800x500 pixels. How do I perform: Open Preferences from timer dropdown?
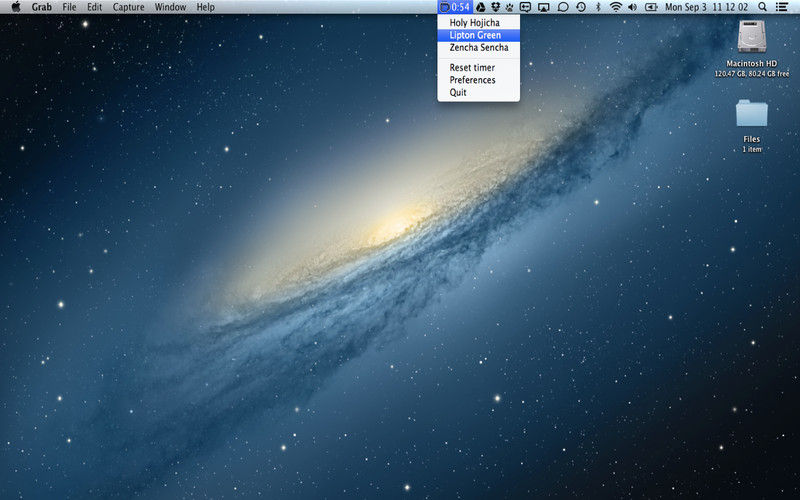pyautogui.click(x=479, y=80)
